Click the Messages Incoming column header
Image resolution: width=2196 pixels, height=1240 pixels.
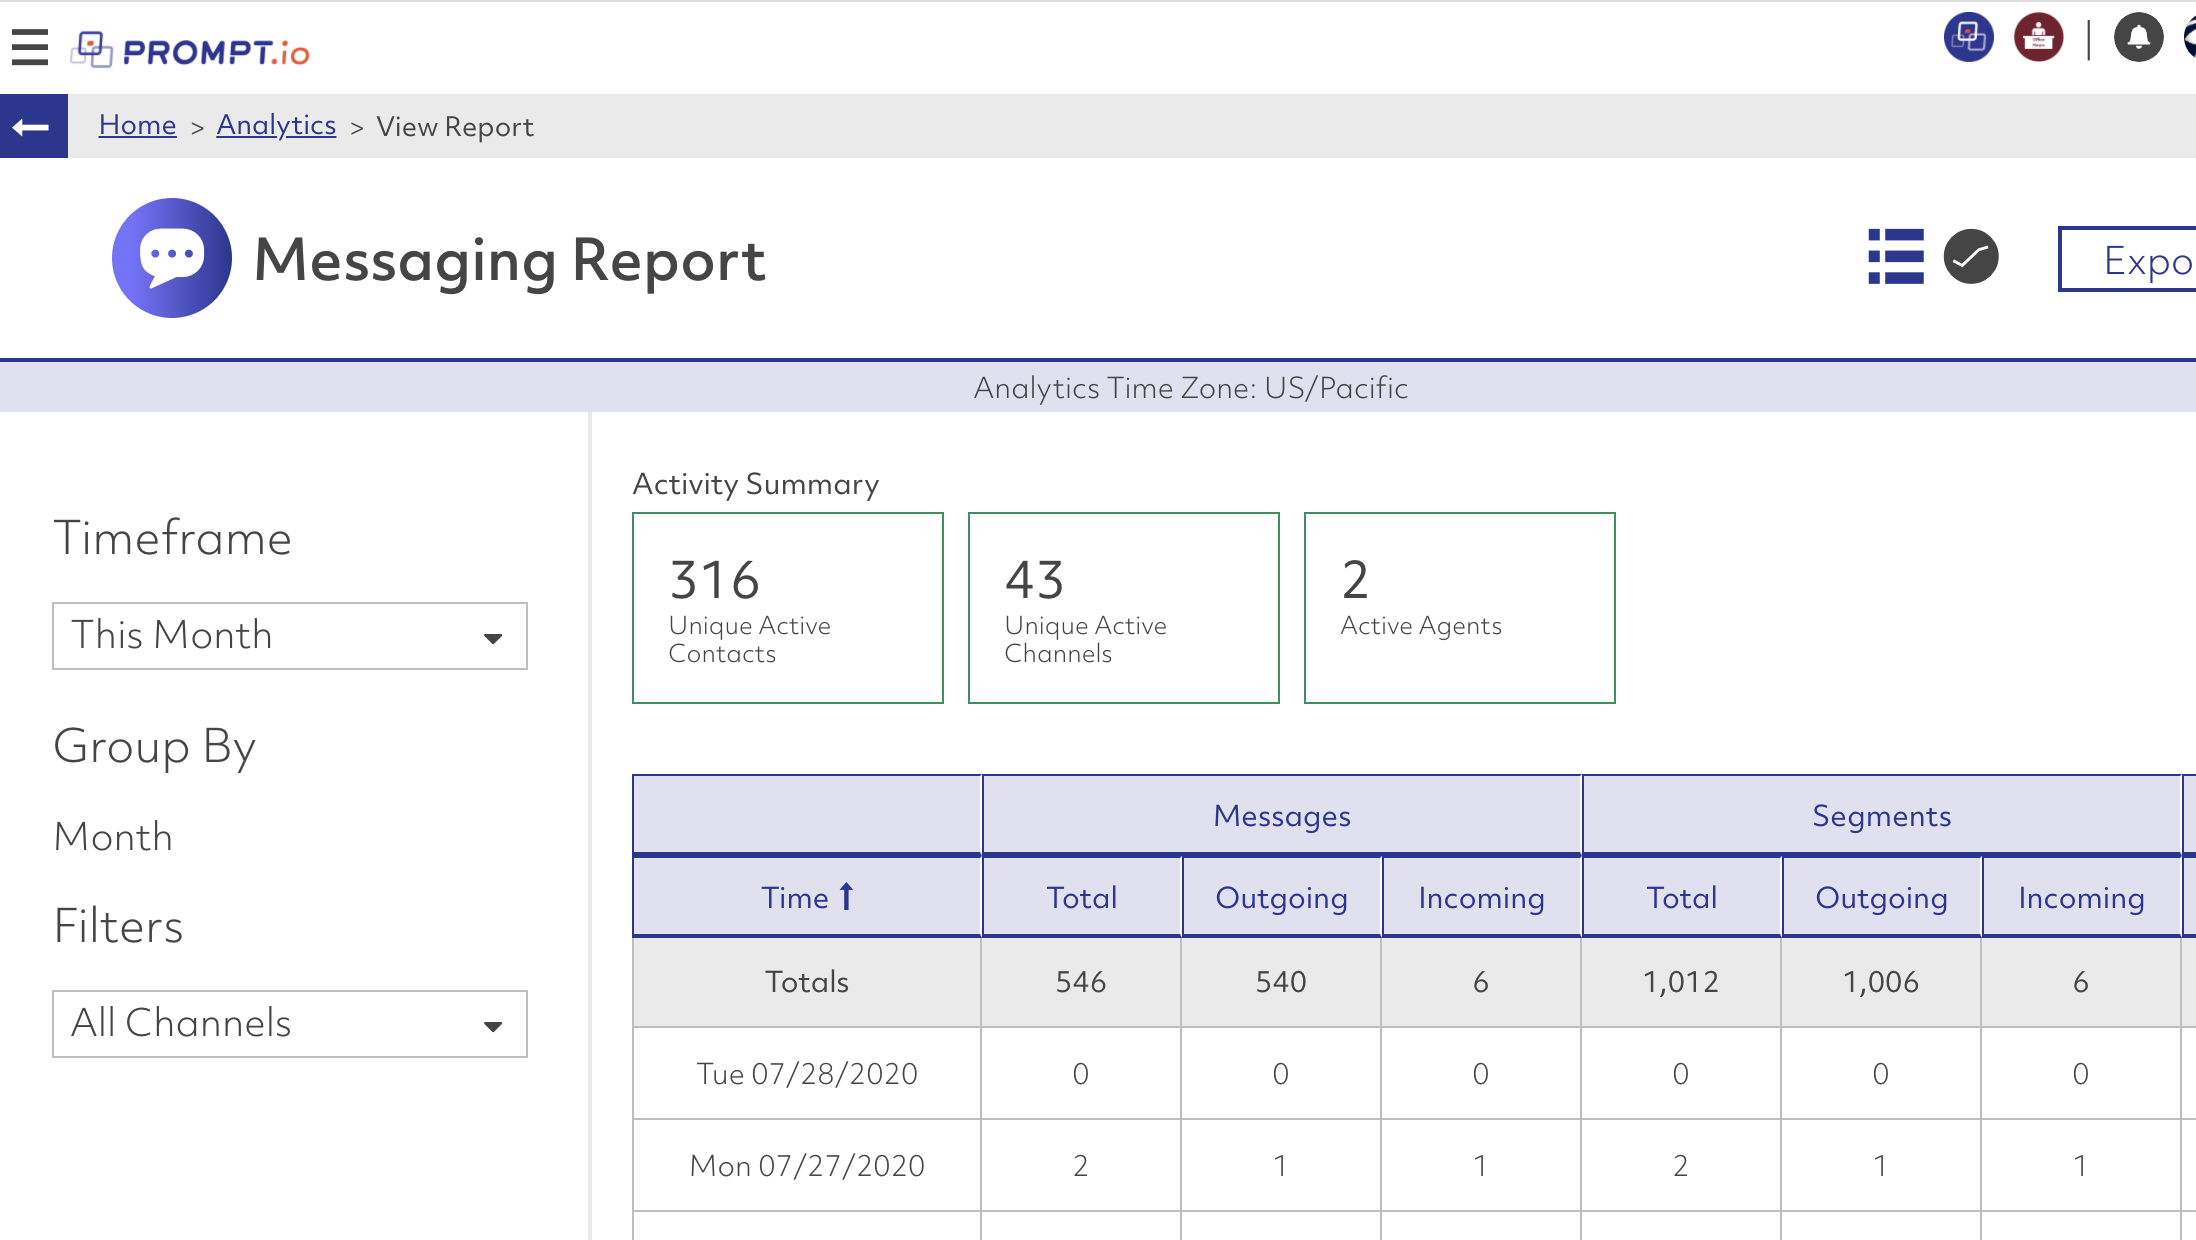(1482, 898)
